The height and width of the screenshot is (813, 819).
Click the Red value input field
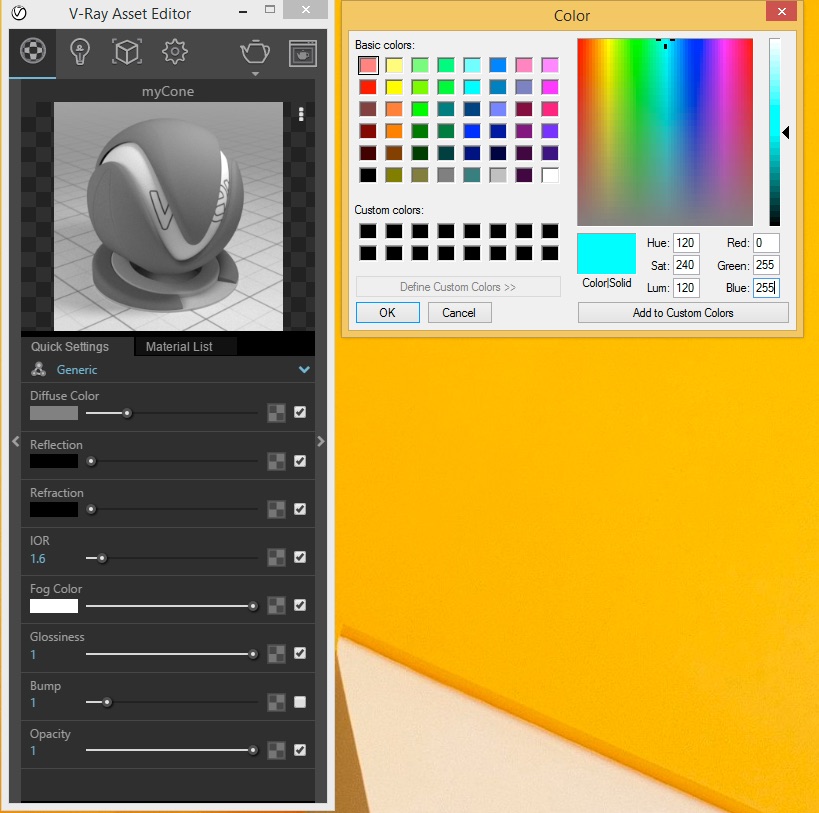click(x=766, y=243)
